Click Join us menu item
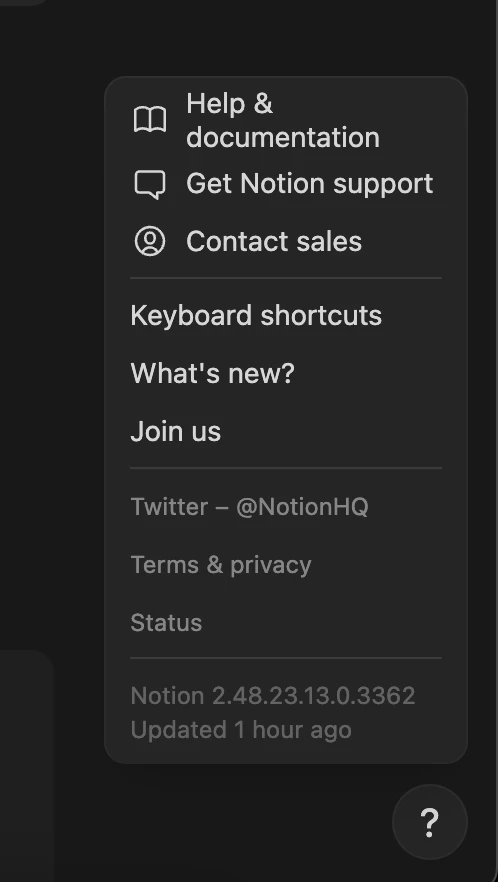The image size is (498, 882). (x=286, y=431)
